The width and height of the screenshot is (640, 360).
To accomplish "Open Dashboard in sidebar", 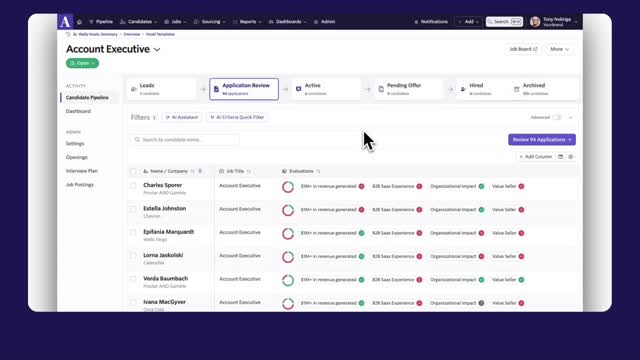I will [78, 111].
